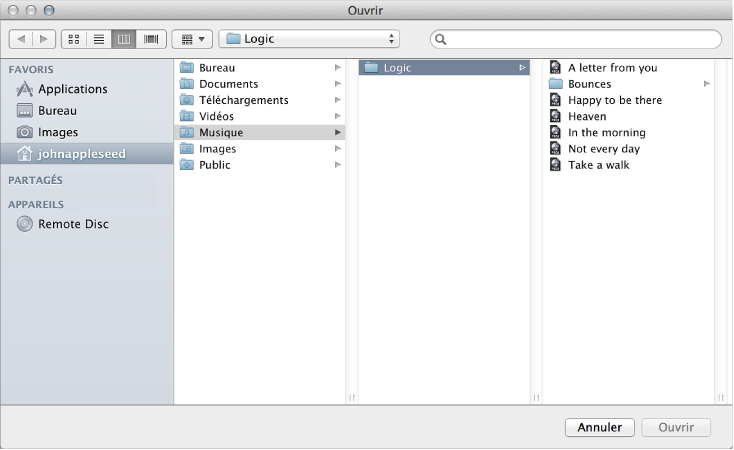The image size is (734, 450).
Task: Click project icon of A letter from you
Action: pos(555,67)
